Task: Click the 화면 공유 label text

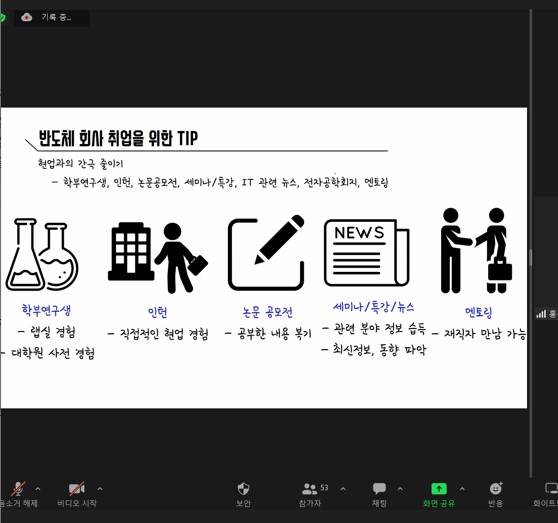Action: (x=439, y=503)
